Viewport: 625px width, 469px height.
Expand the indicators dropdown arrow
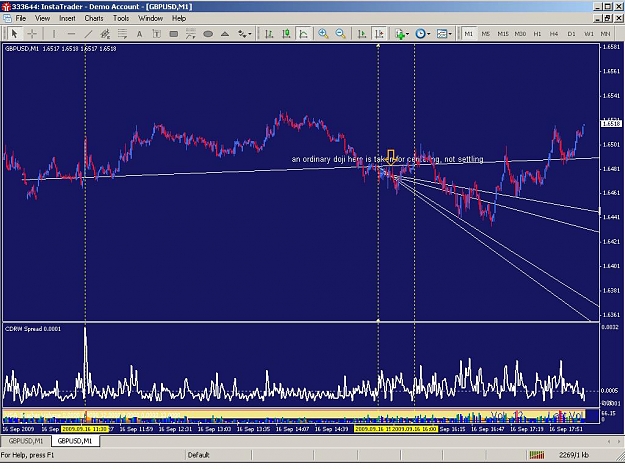(407, 34)
